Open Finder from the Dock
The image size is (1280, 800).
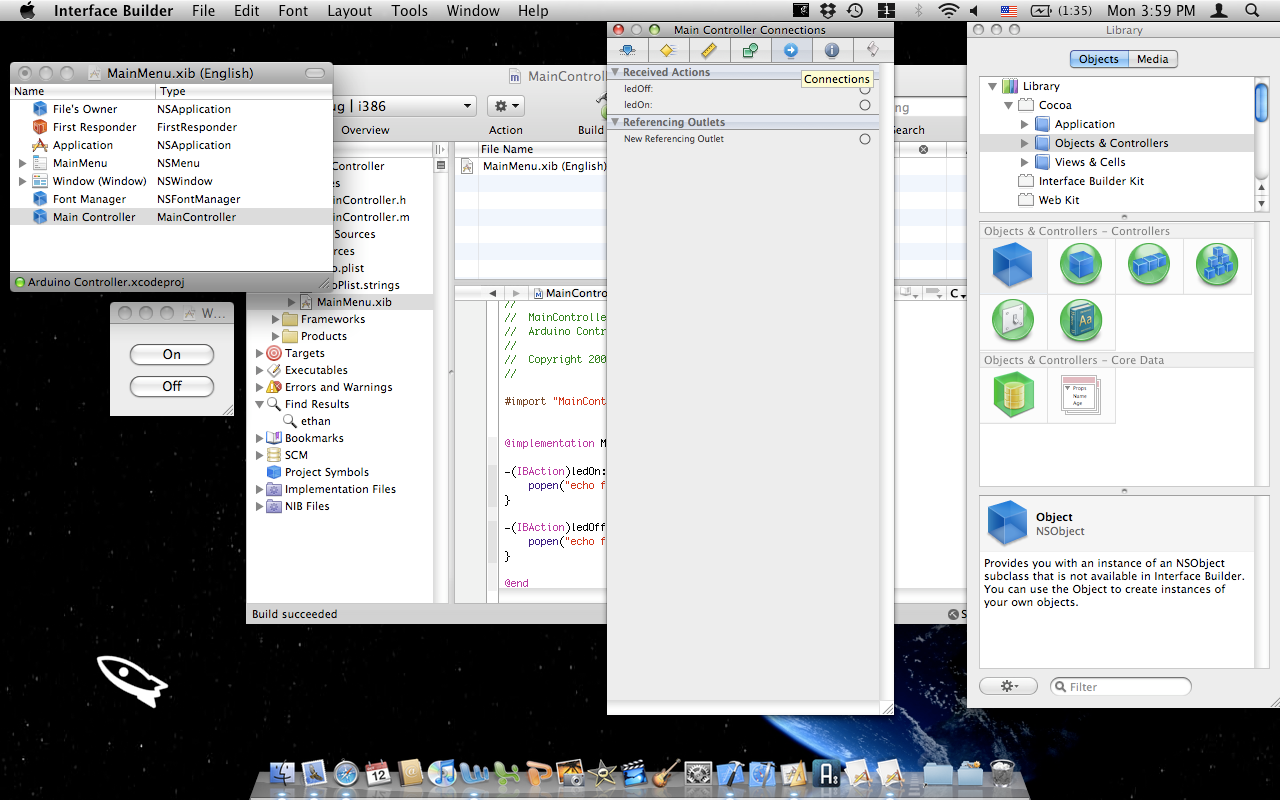pos(283,773)
